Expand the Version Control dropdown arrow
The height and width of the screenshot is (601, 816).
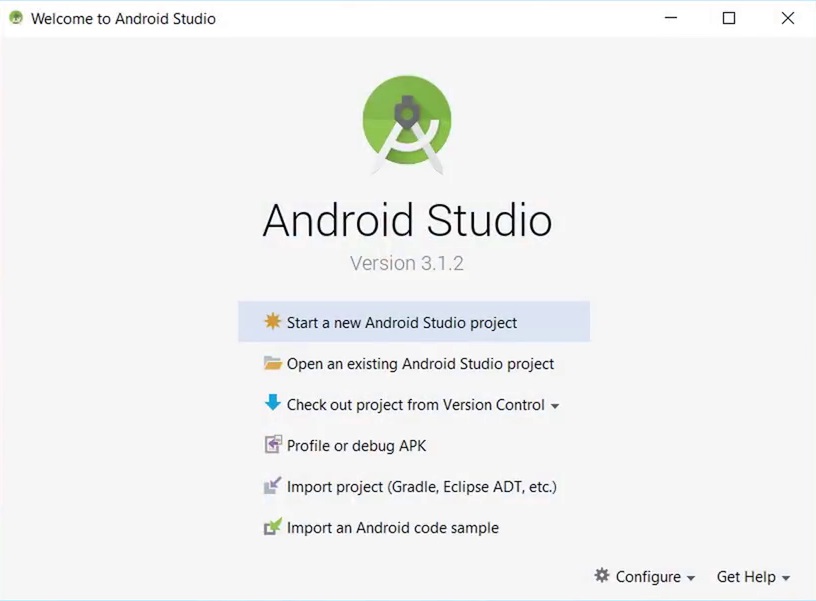point(555,406)
